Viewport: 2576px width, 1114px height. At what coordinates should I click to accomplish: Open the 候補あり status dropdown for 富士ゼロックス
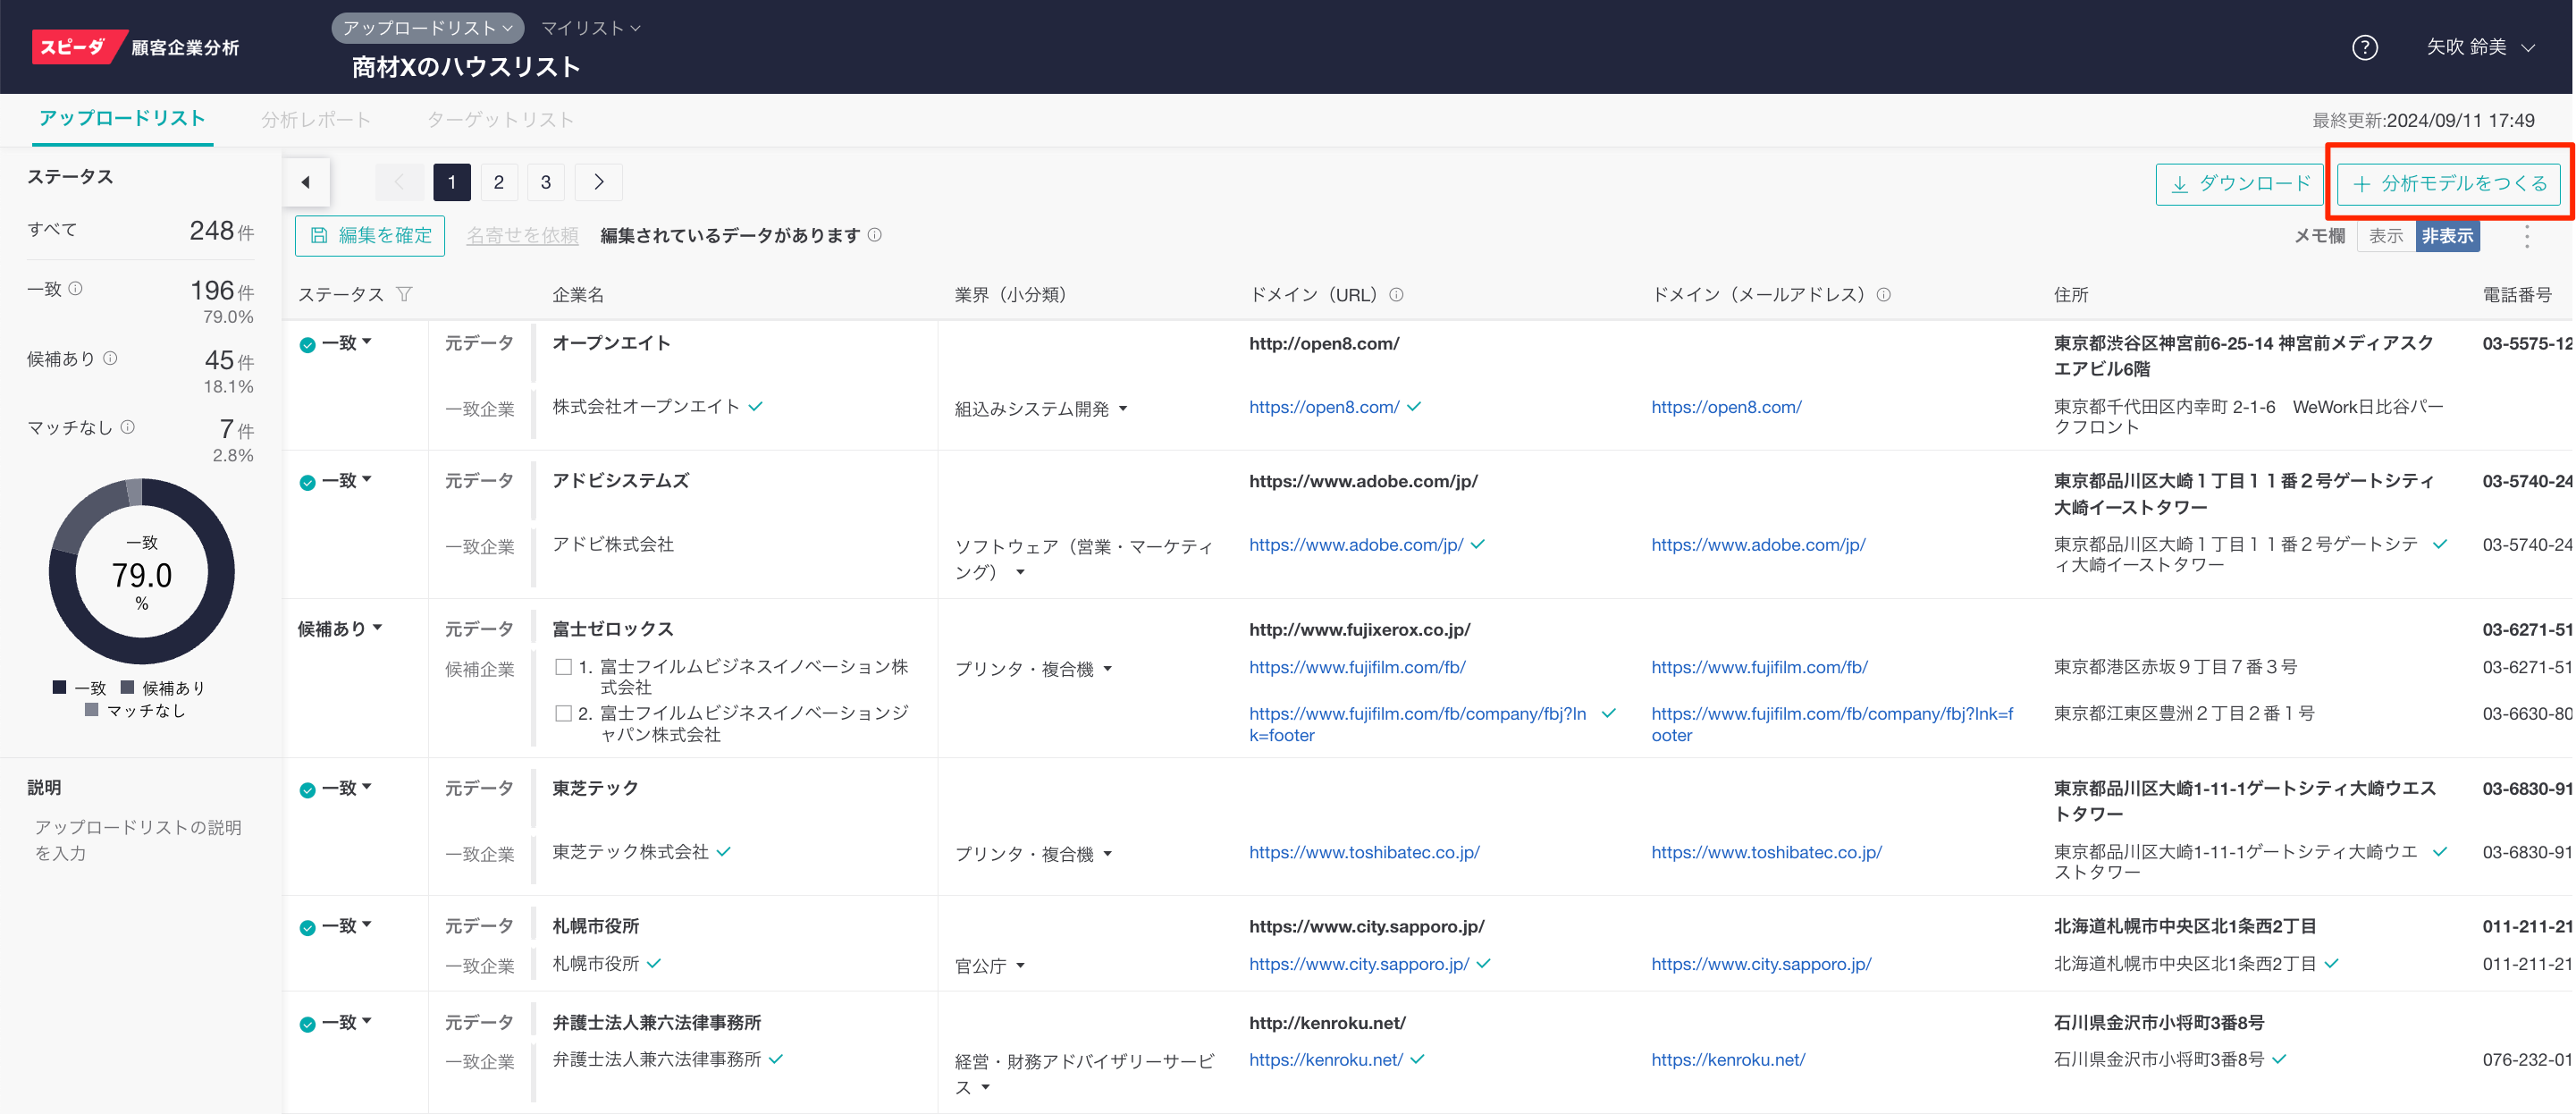coord(340,629)
